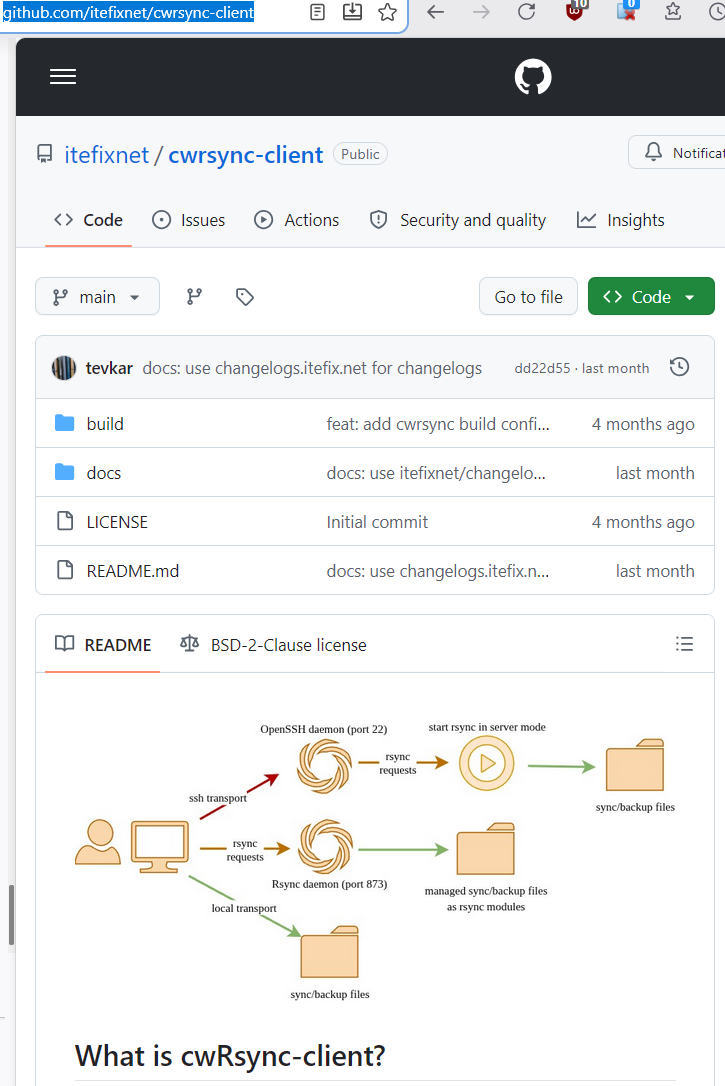Switch to the Issues tab
Viewport: 725px width, 1086px height.
(x=188, y=220)
